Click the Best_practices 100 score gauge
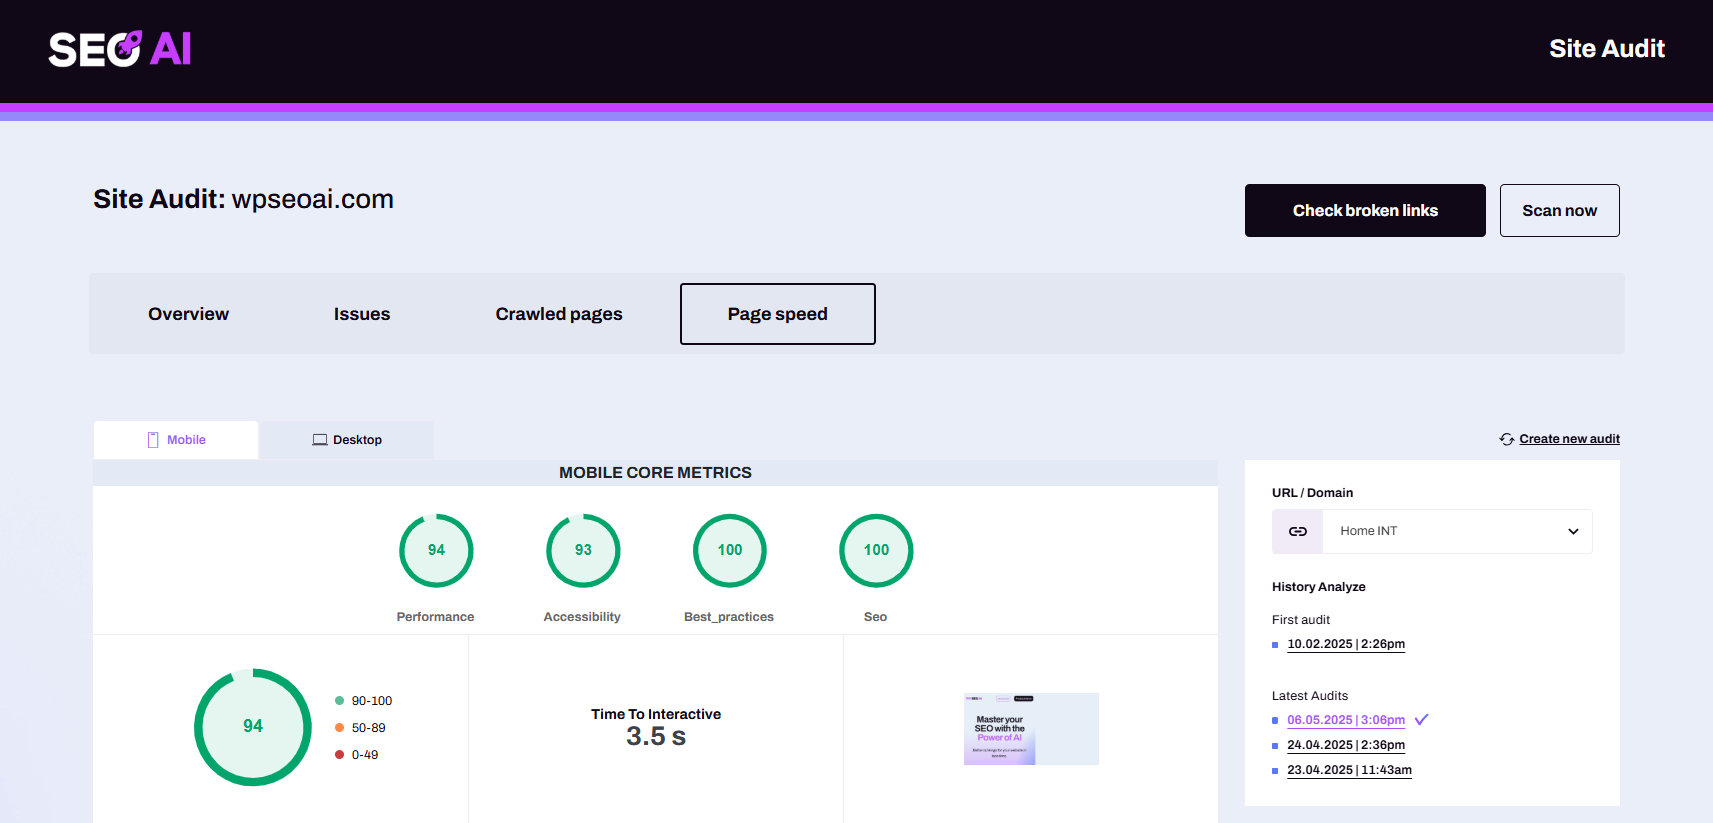The height and width of the screenshot is (823, 1713). (730, 550)
